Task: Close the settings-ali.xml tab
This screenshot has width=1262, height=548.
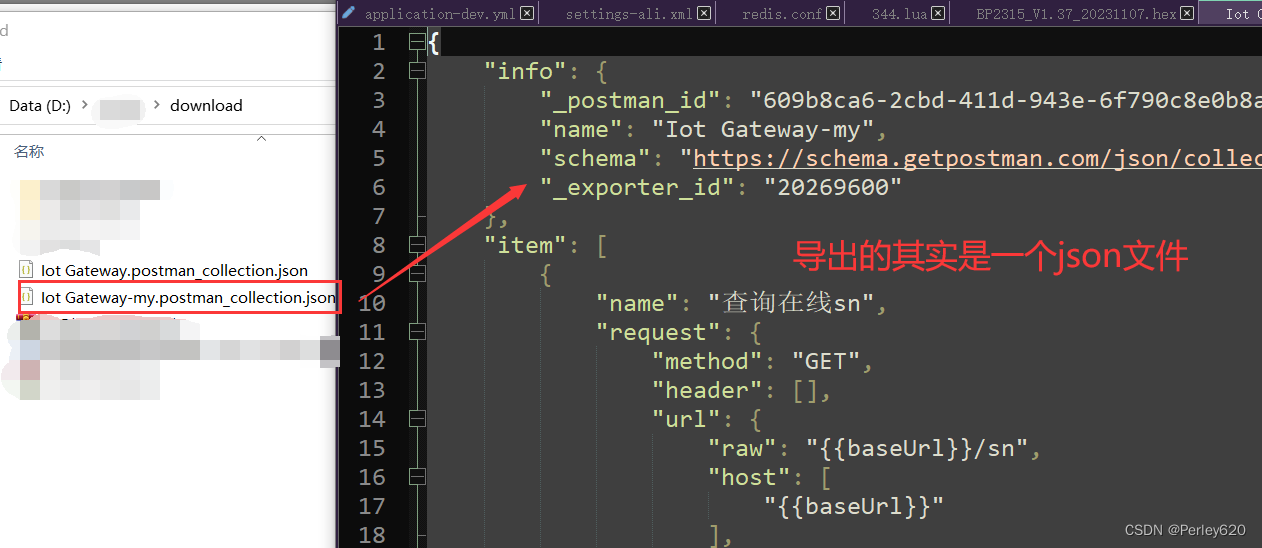Action: 704,14
